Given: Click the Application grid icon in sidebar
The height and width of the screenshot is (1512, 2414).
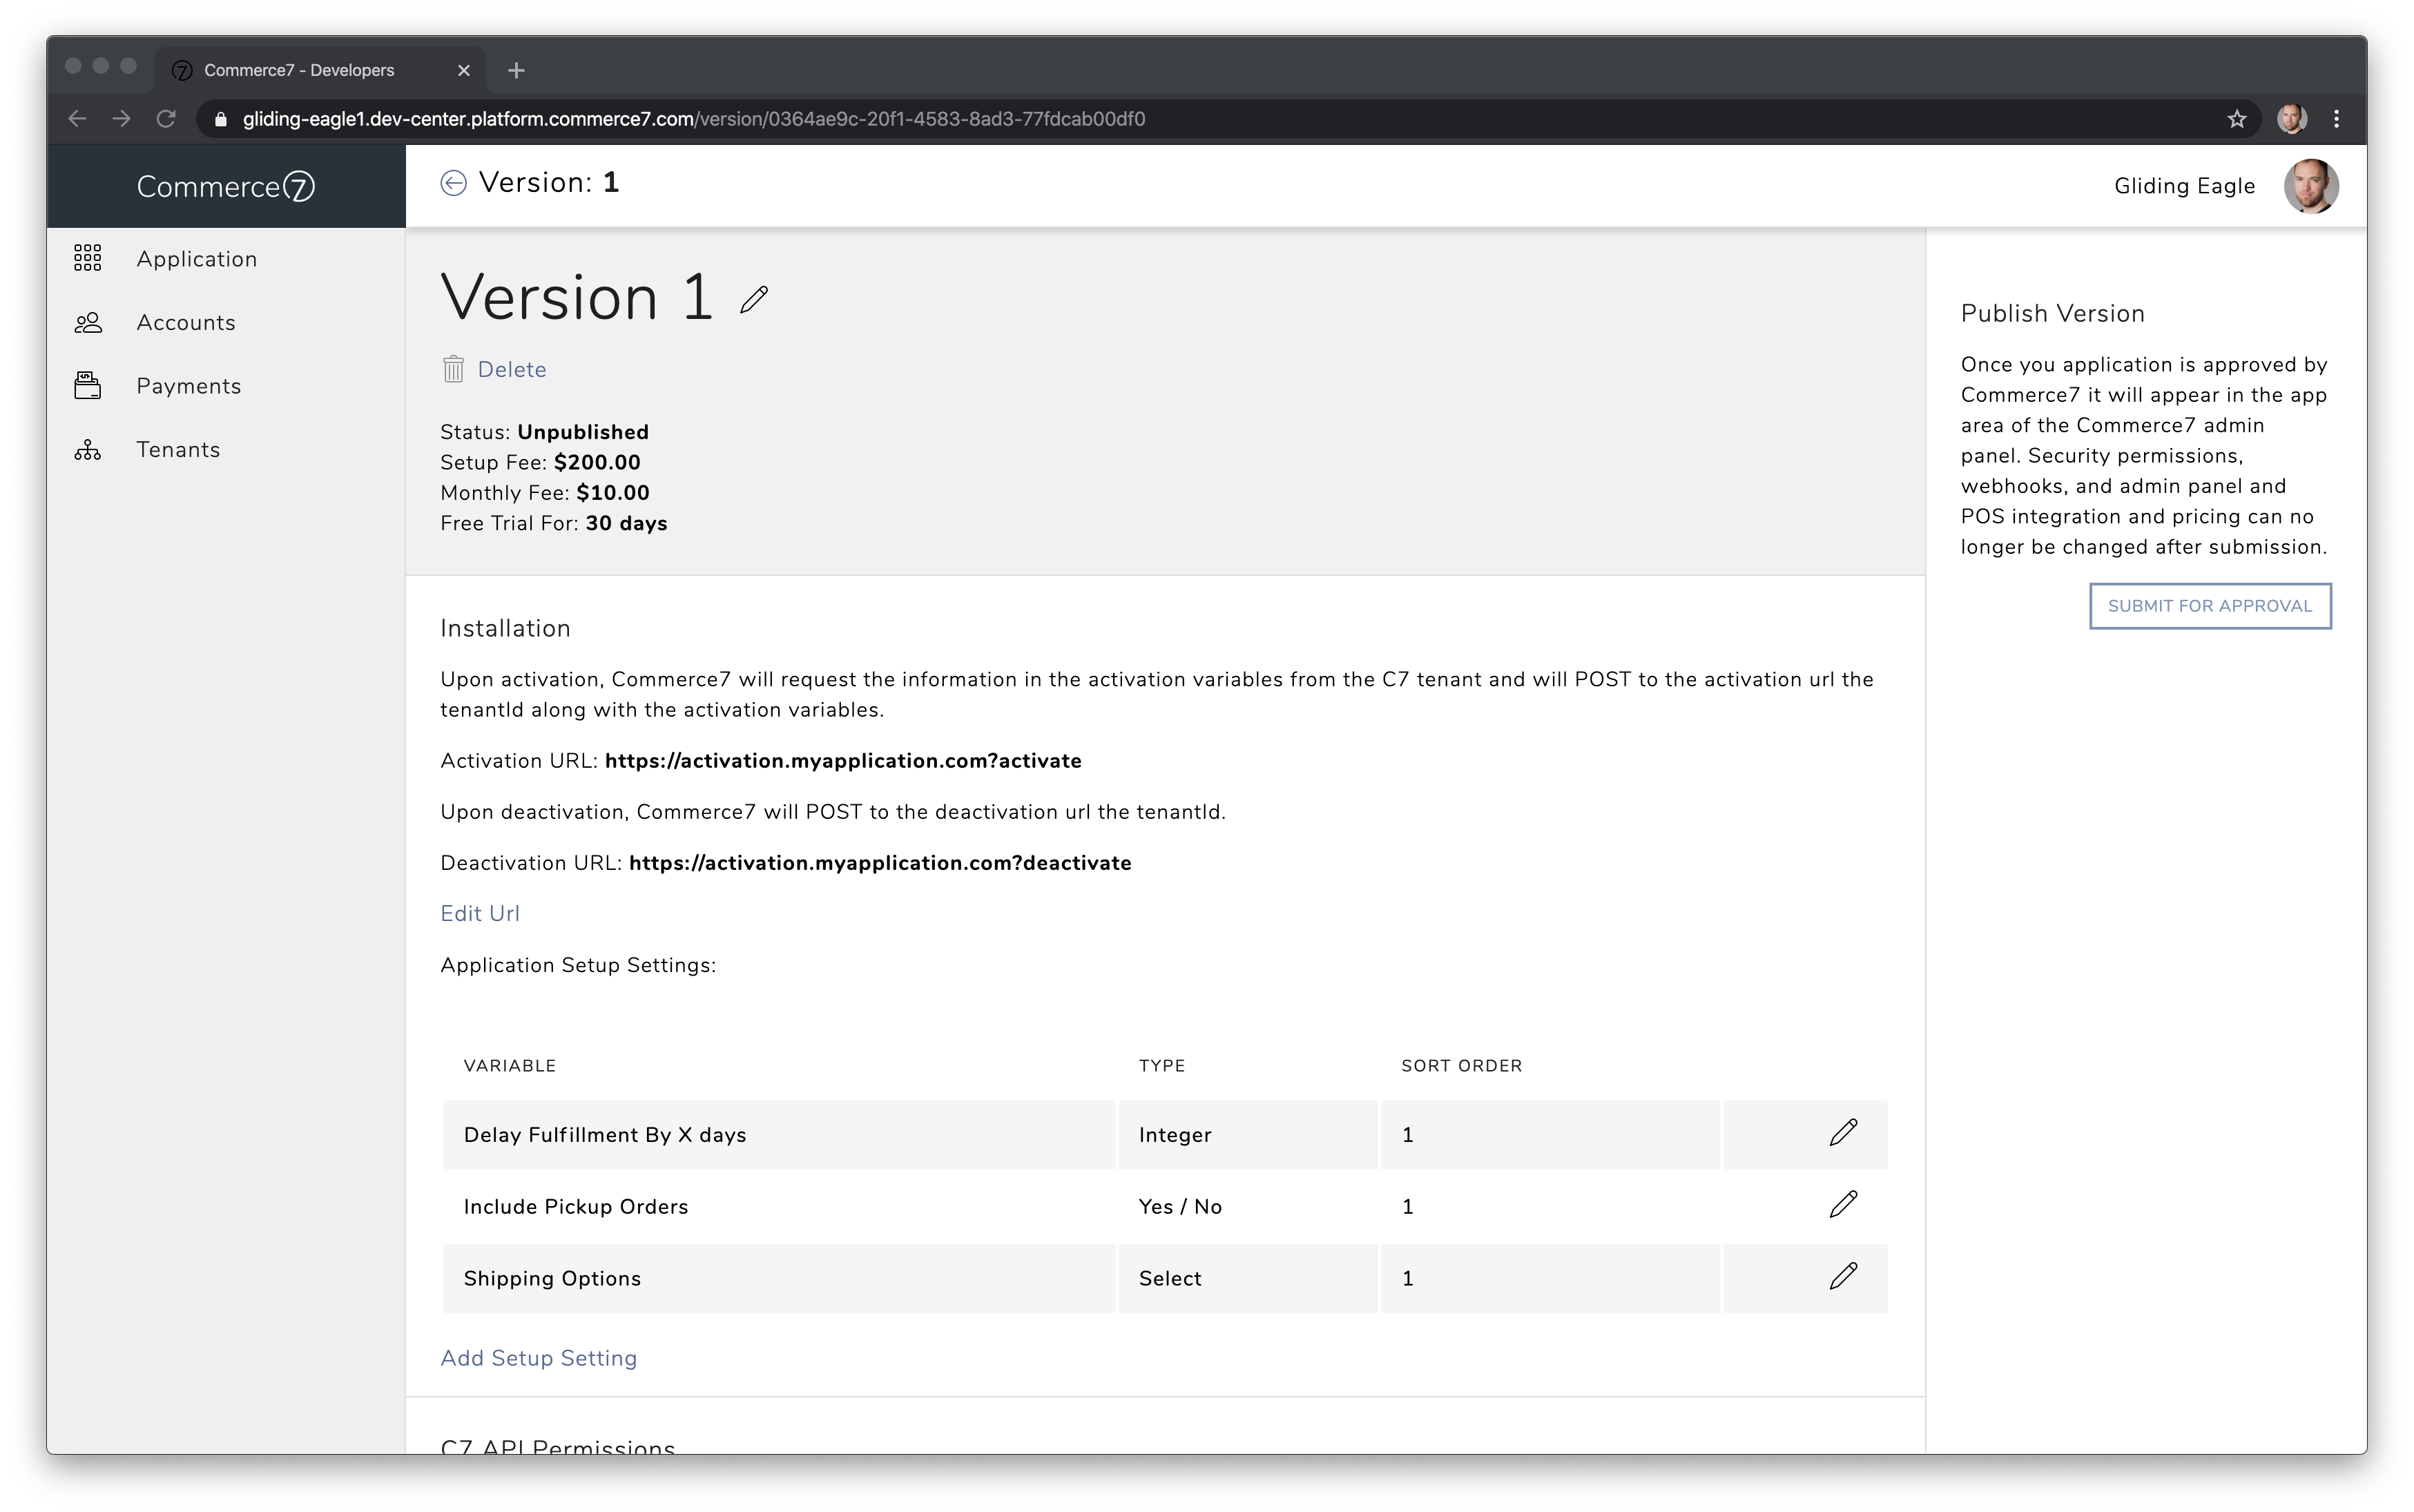Looking at the screenshot, I should (88, 259).
